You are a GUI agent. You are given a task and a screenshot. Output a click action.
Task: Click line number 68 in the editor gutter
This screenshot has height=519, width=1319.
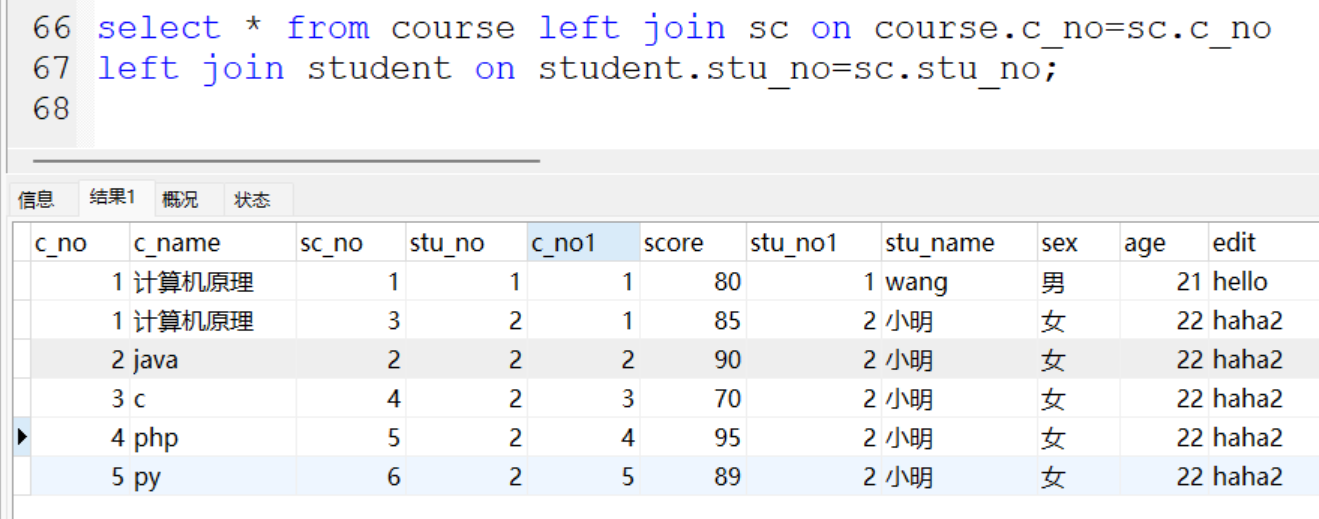pyautogui.click(x=51, y=108)
